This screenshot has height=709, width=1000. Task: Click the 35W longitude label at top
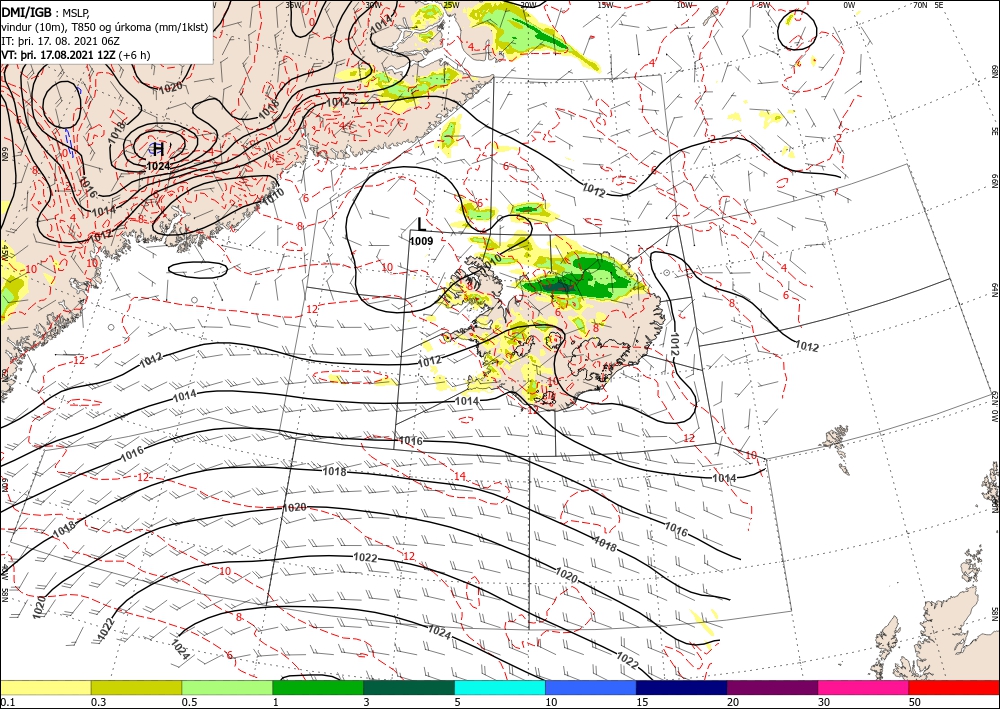click(293, 5)
